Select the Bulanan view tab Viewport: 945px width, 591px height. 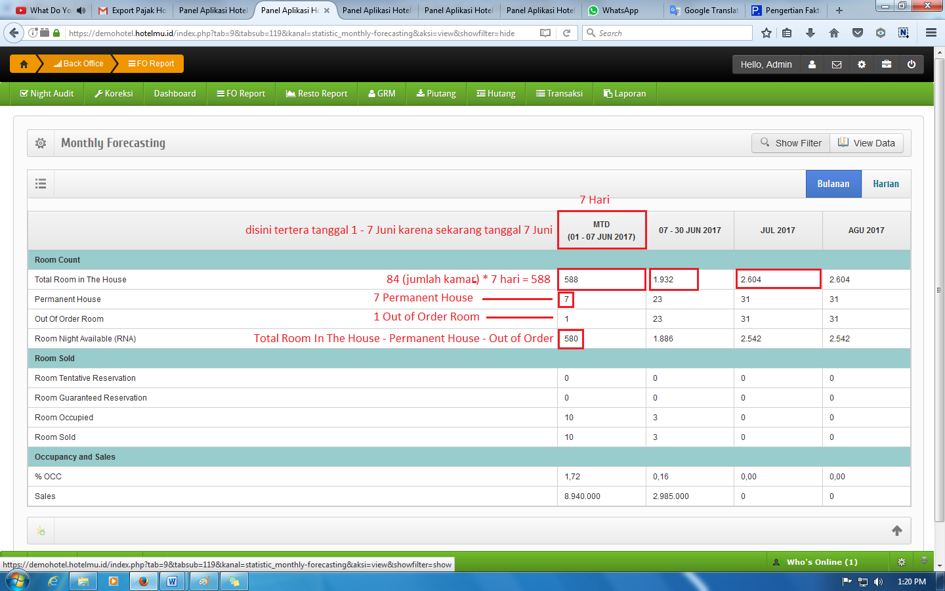pyautogui.click(x=833, y=184)
